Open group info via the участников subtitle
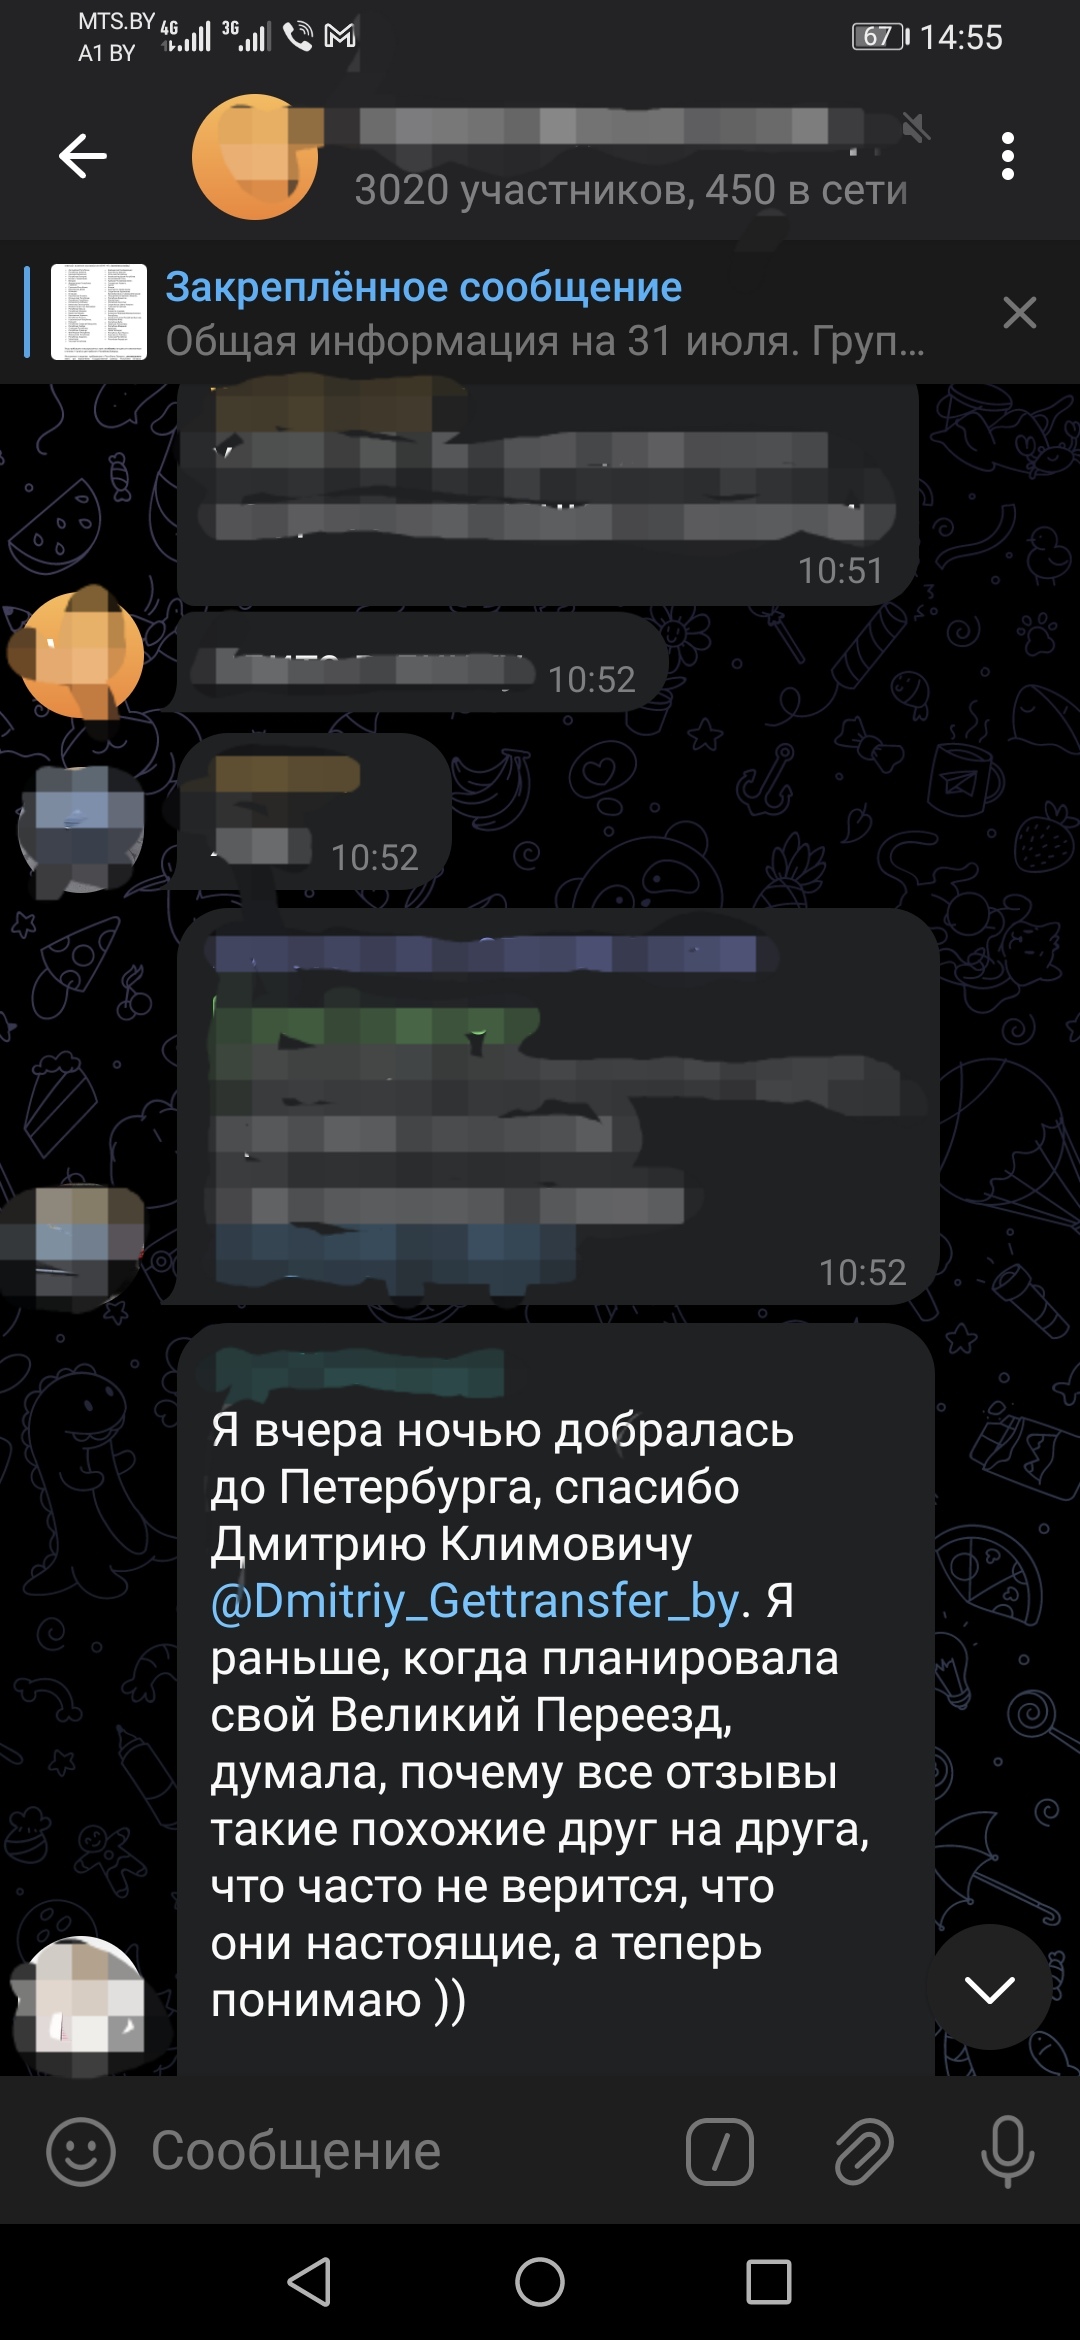1080x2340 pixels. point(631,190)
